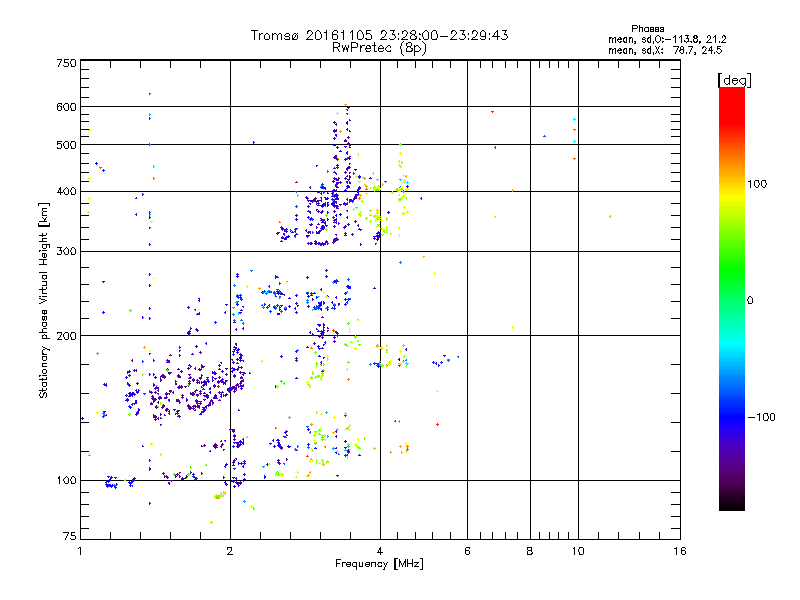800x600 pixels.
Task: Click the y-axis tick label '500'
Action: pyautogui.click(x=66, y=145)
